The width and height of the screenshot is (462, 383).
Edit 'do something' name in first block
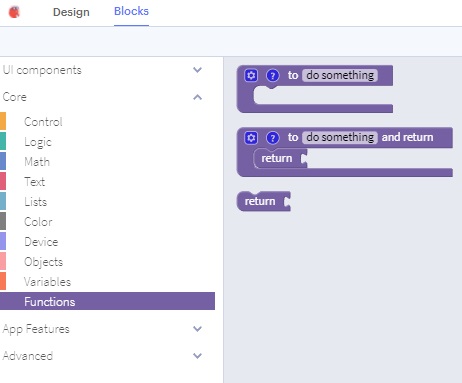click(340, 75)
